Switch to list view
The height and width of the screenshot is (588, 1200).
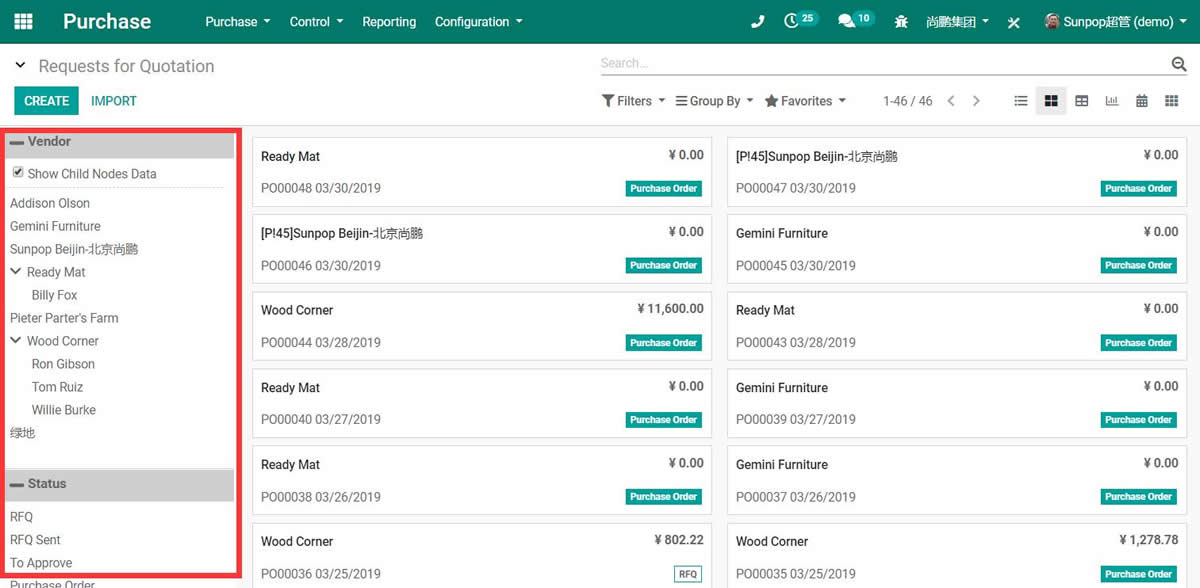click(x=1020, y=101)
